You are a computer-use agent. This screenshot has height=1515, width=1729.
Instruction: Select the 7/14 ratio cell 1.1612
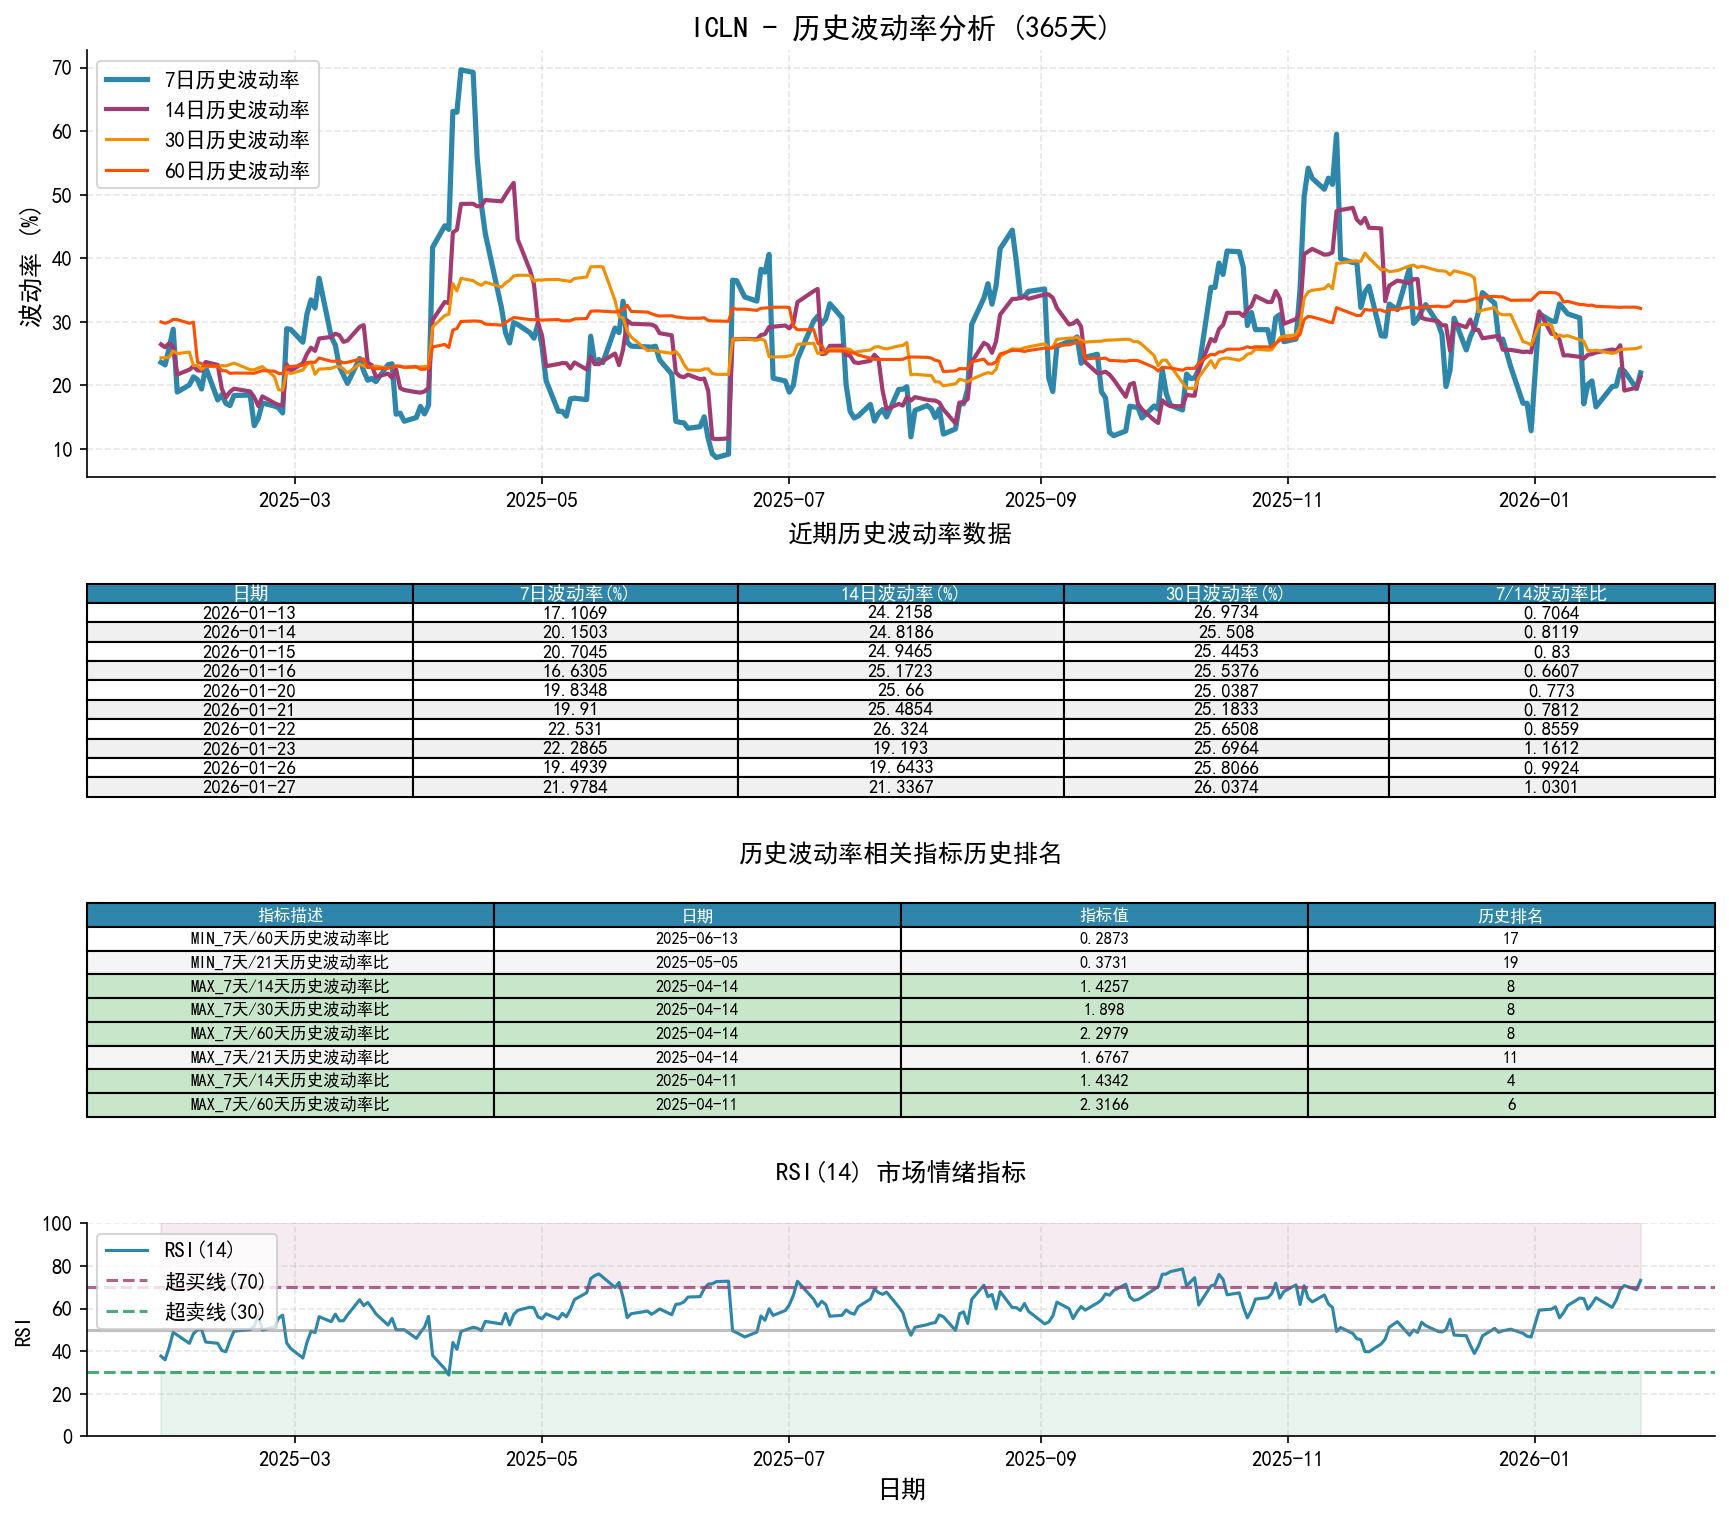[1551, 748]
